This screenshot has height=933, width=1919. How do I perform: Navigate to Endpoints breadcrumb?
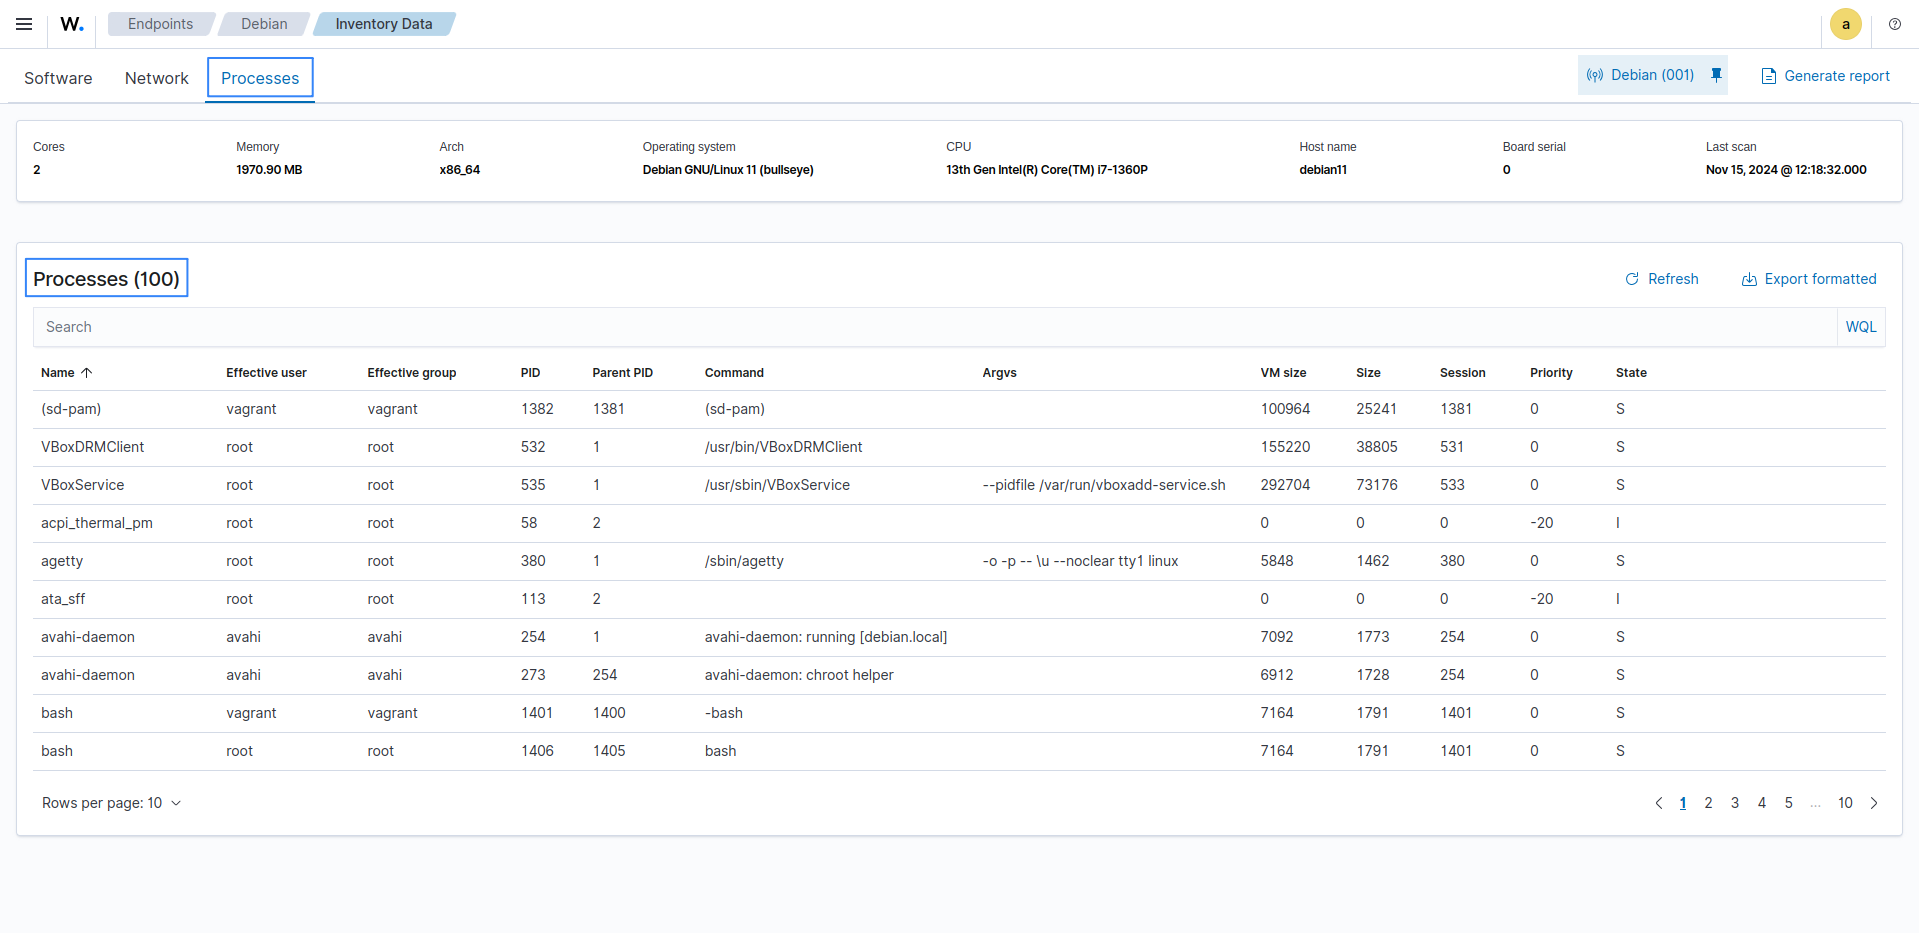[x=160, y=24]
